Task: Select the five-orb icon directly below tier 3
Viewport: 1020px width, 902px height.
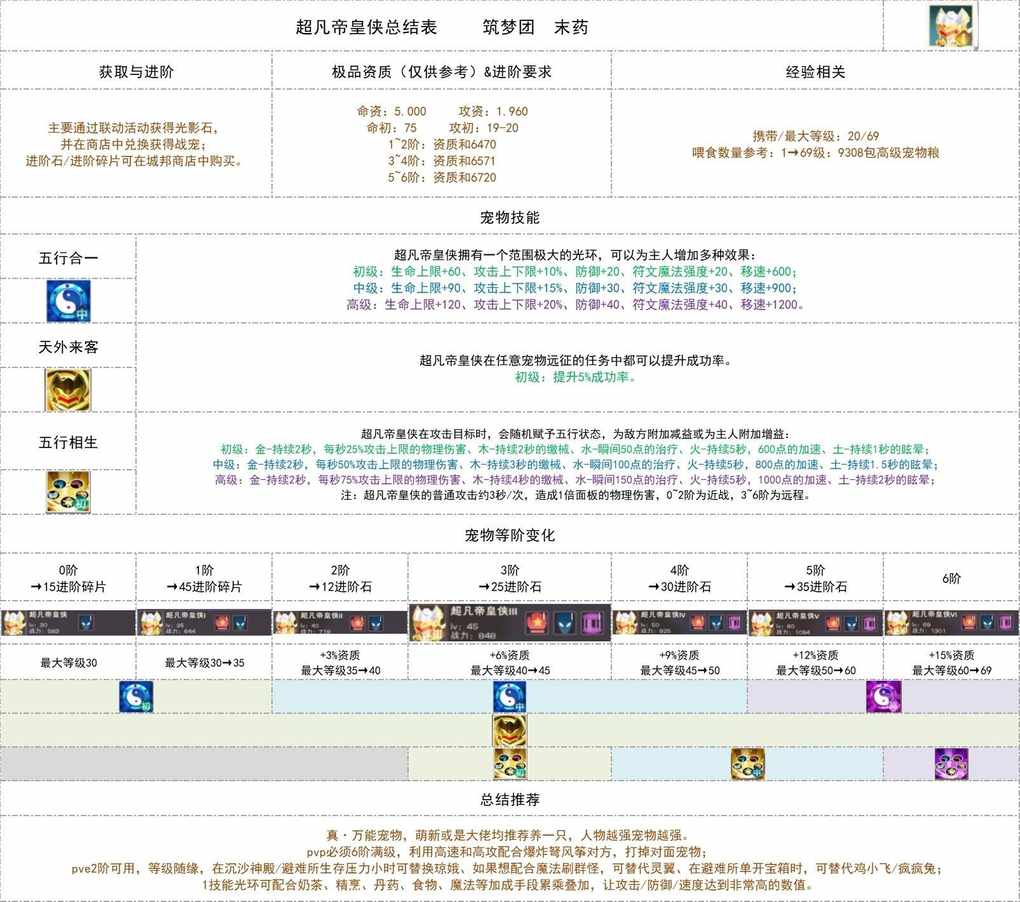Action: coord(509,764)
